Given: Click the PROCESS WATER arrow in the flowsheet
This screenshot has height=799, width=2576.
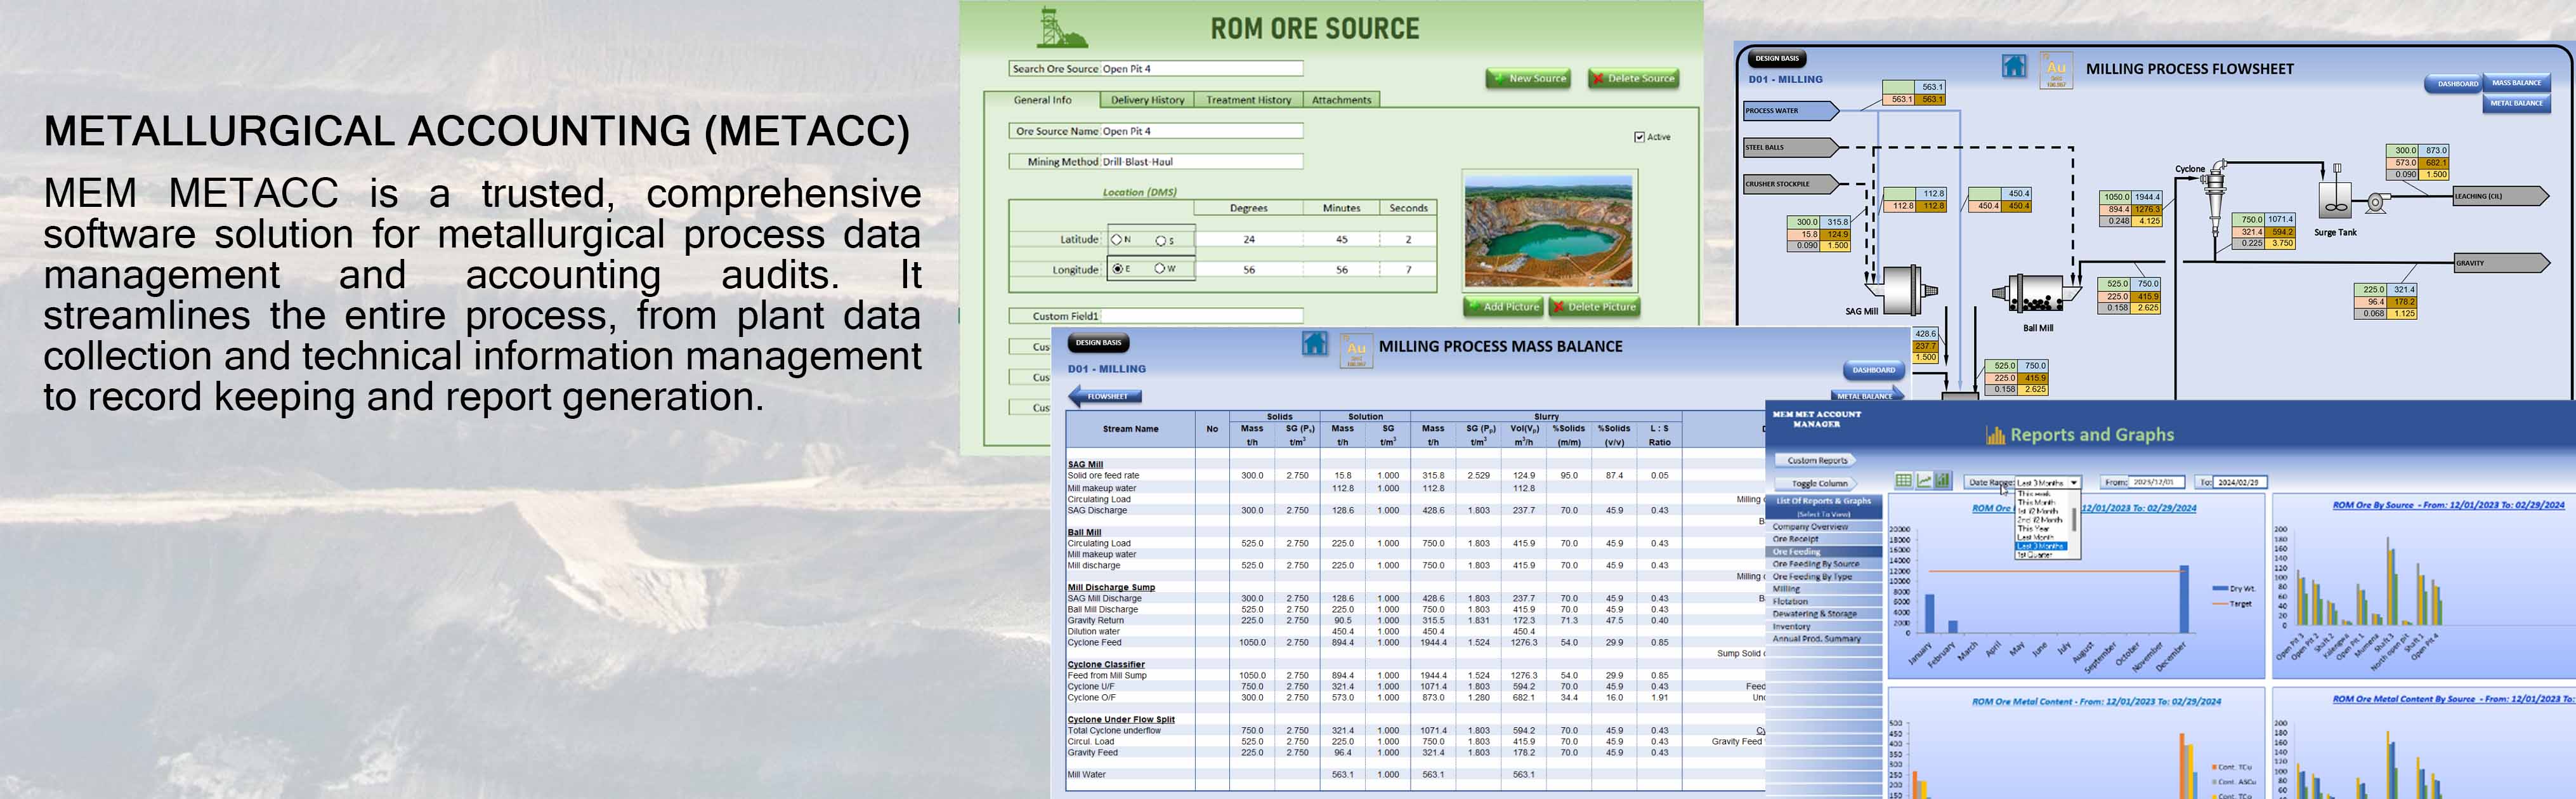Looking at the screenshot, I should pos(1792,111).
